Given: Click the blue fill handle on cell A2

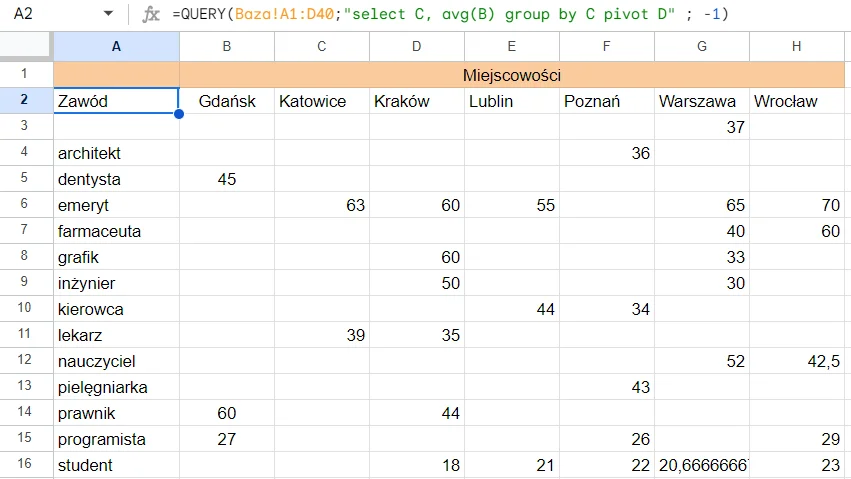Looking at the screenshot, I should (x=179, y=113).
